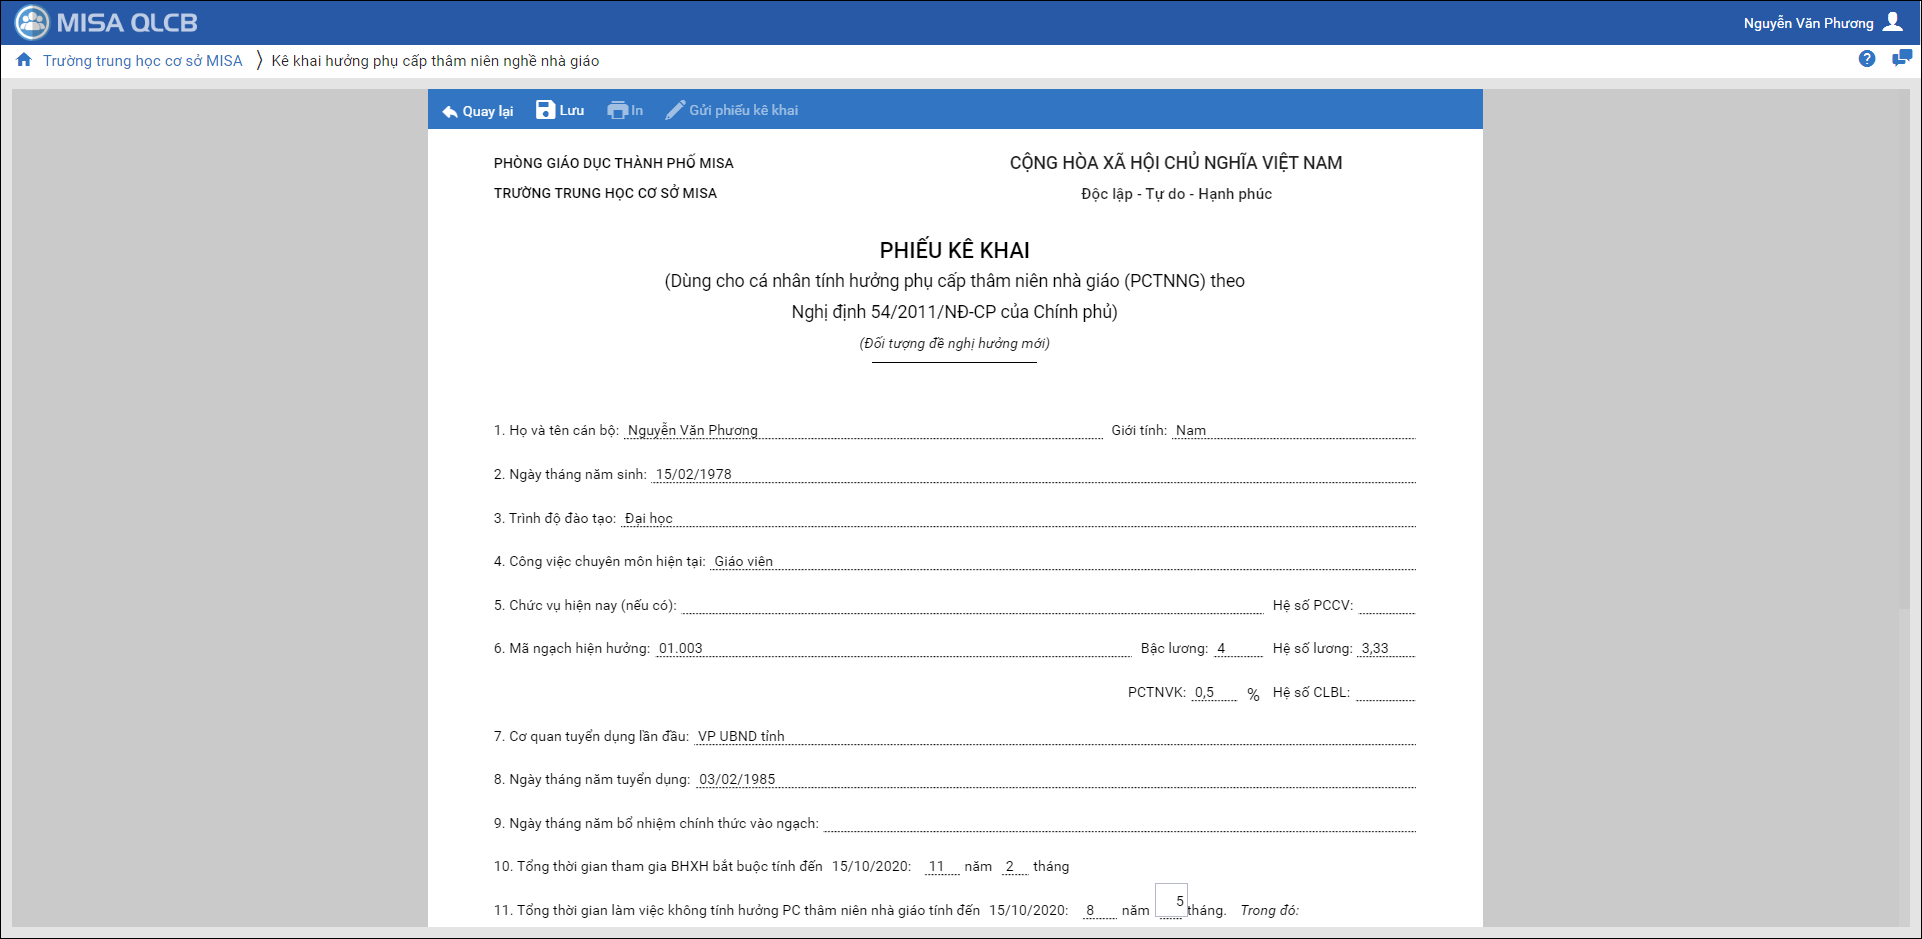
Task: Click the home icon in breadcrumb
Action: tap(24, 60)
